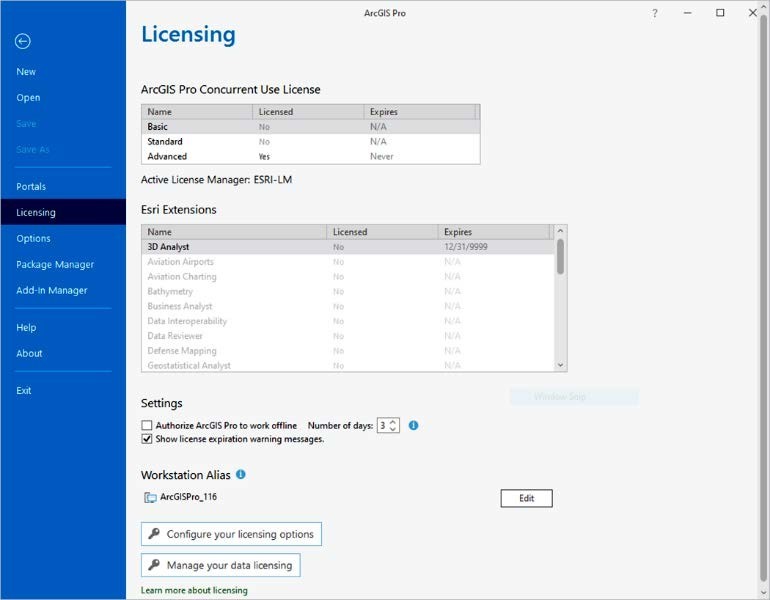Image resolution: width=770 pixels, height=600 pixels.
Task: Click the Esri Extensions scrollbar thumb
Action: pos(560,256)
